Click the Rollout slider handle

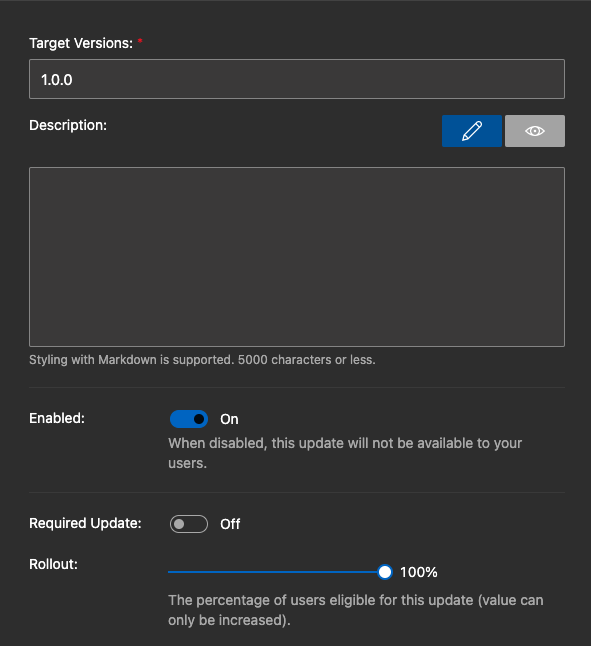[385, 572]
